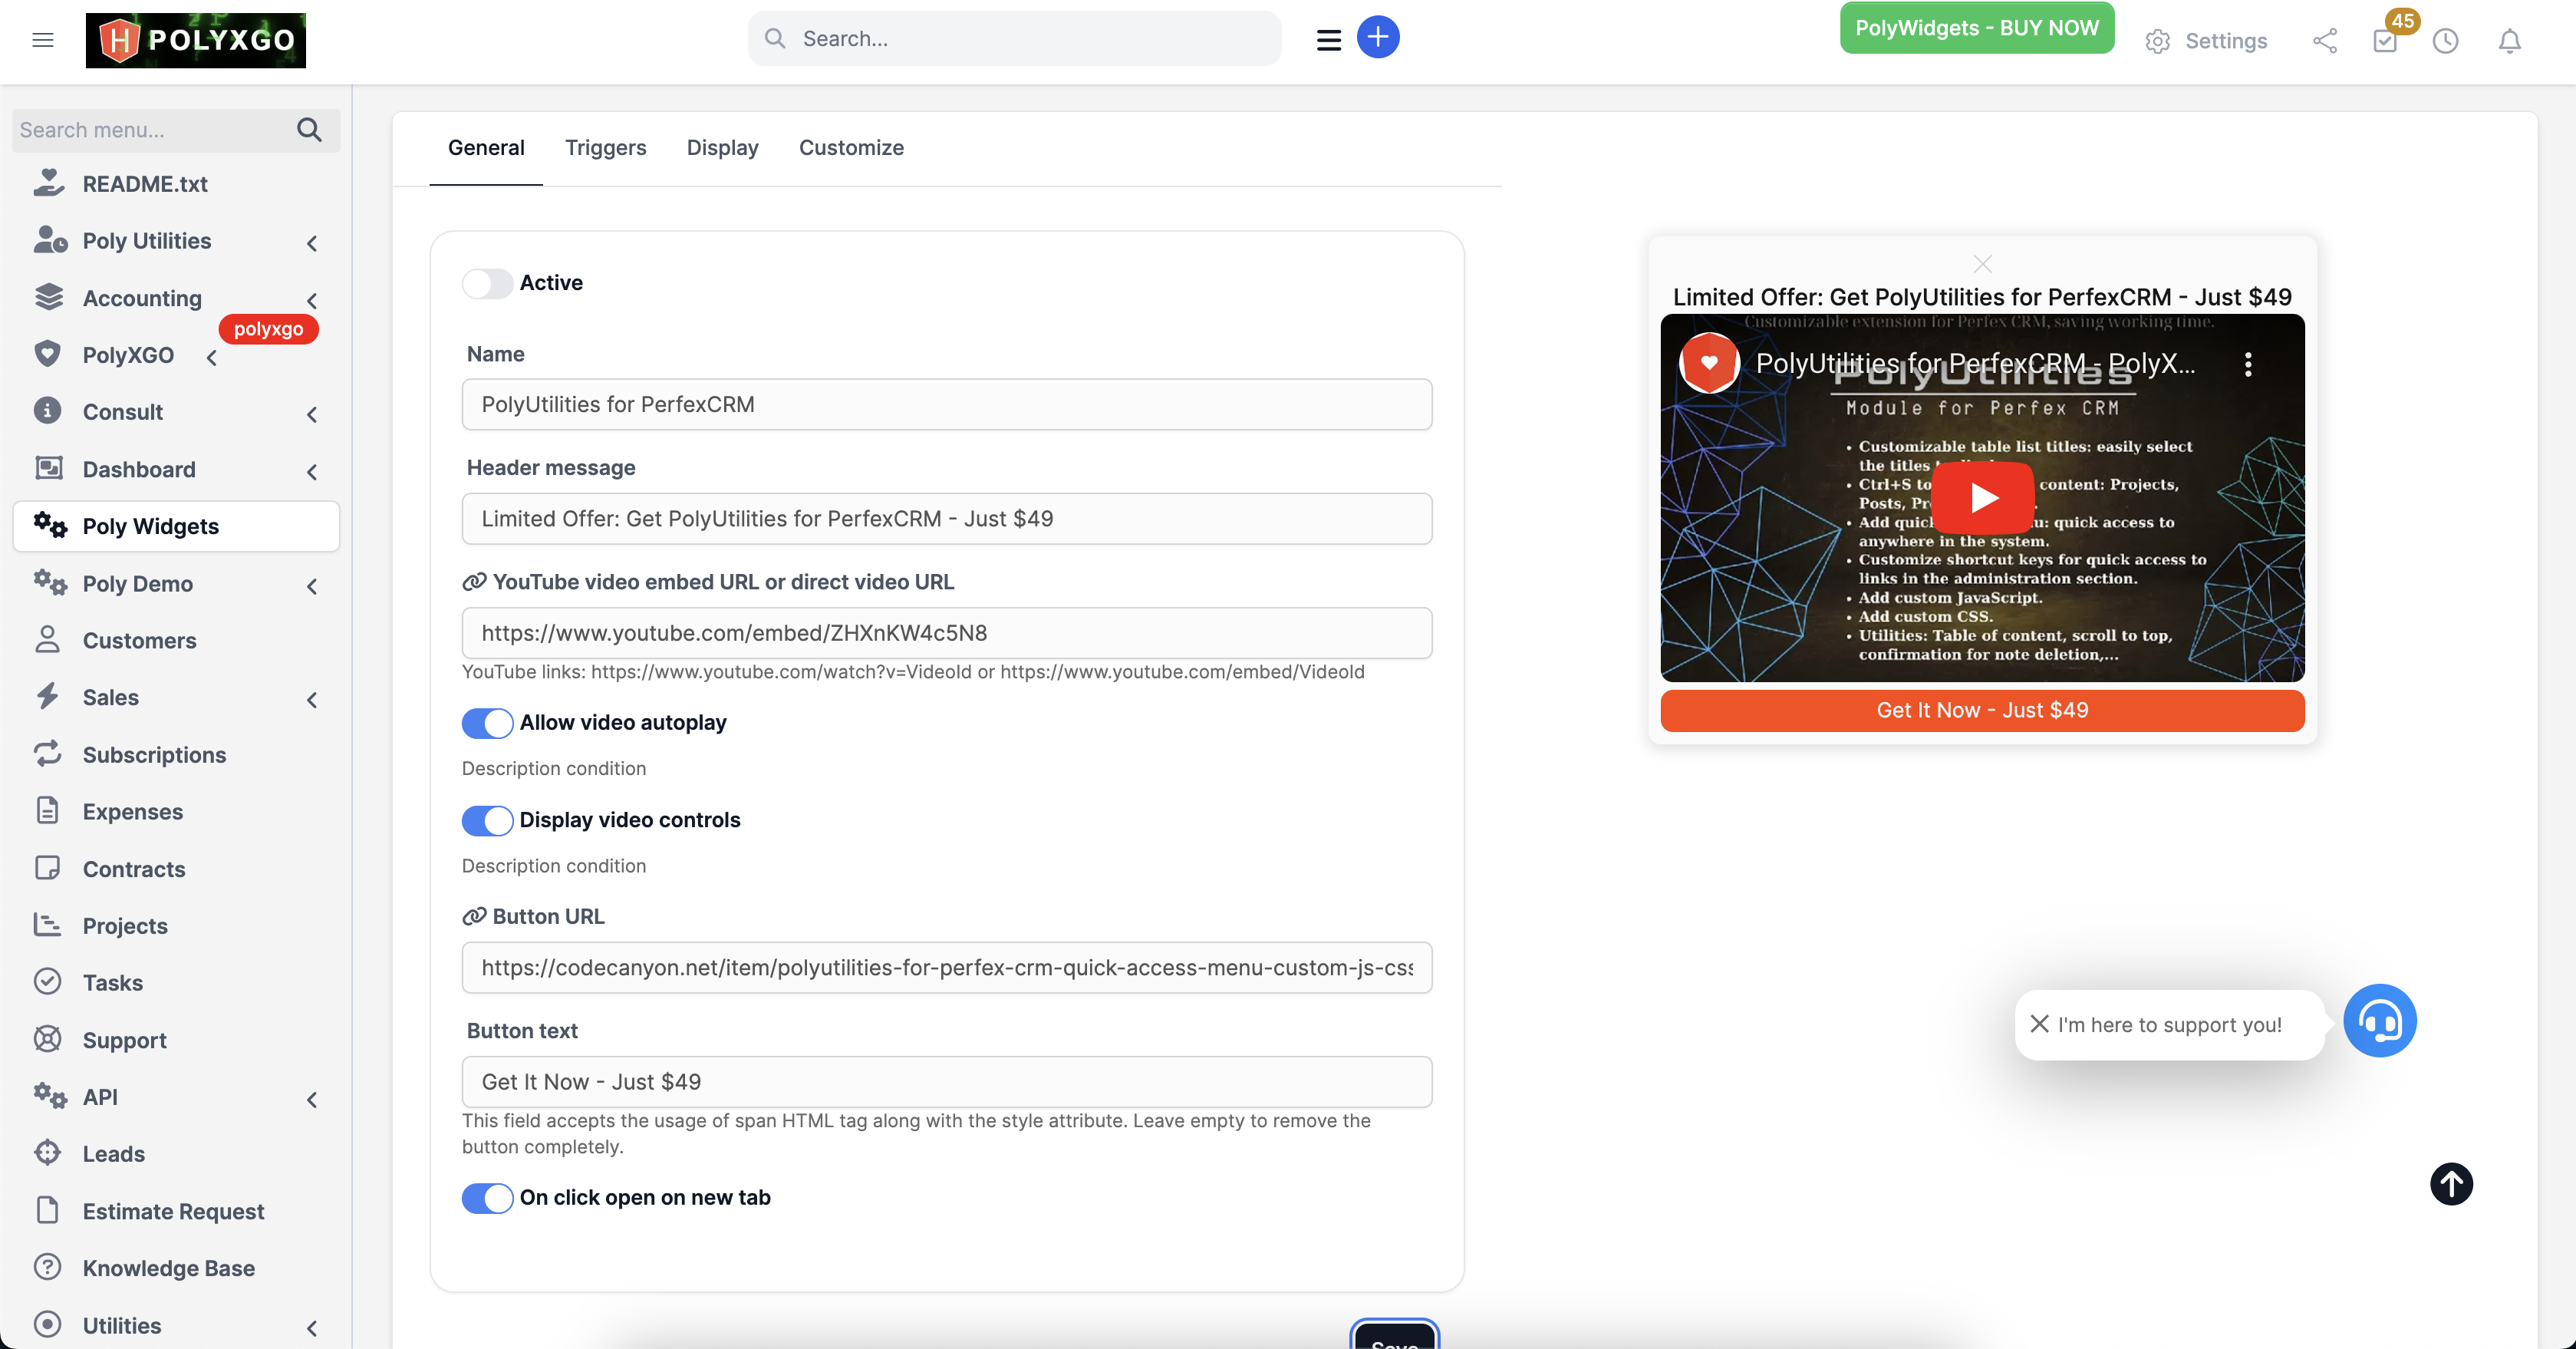Click the YouTube video URL input field

946,633
